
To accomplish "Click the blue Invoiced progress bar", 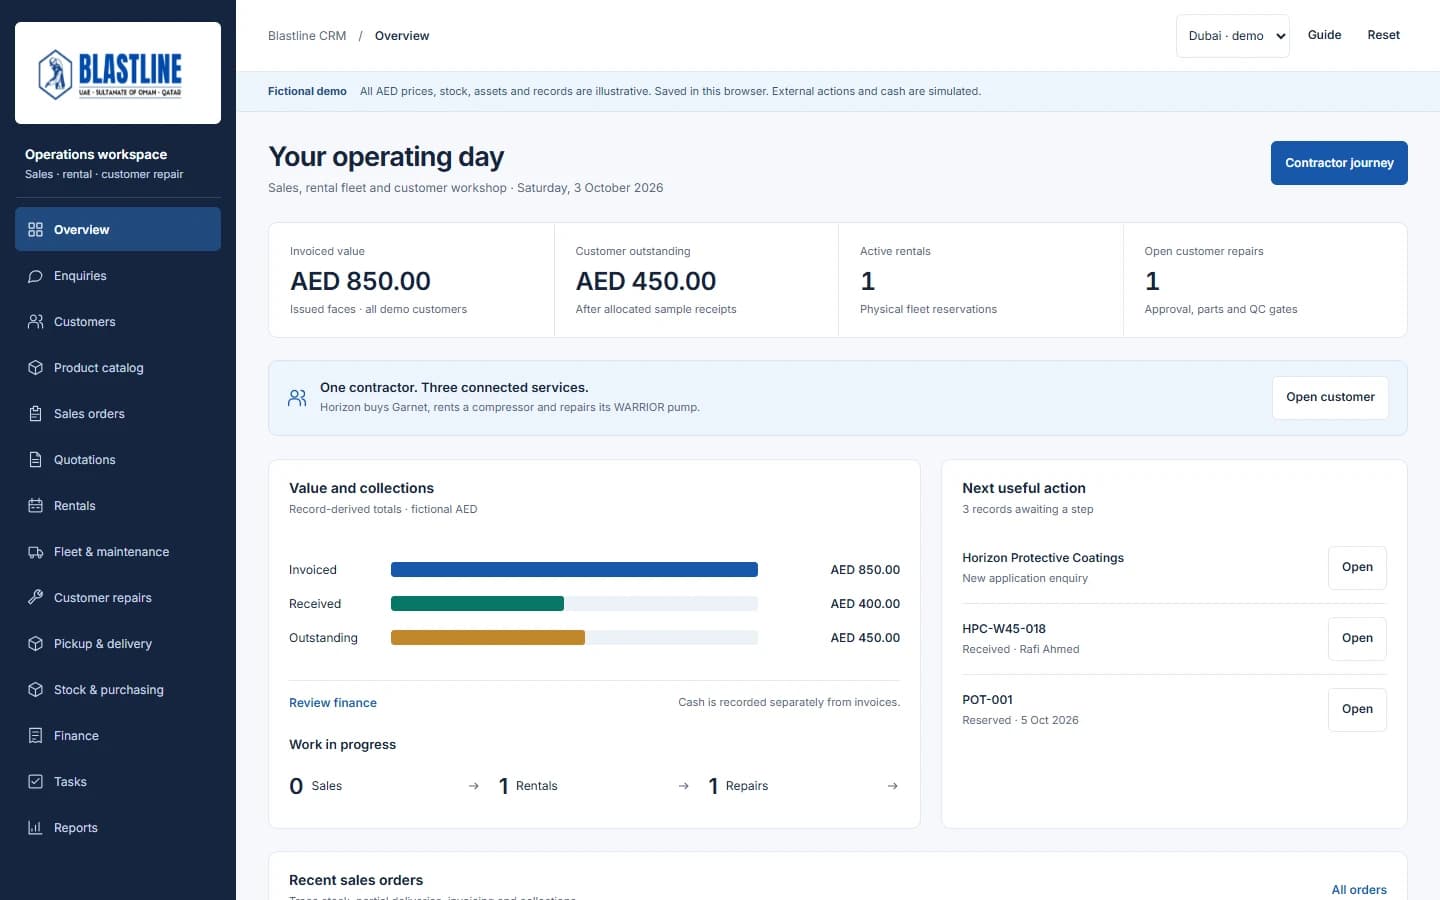I will [574, 570].
